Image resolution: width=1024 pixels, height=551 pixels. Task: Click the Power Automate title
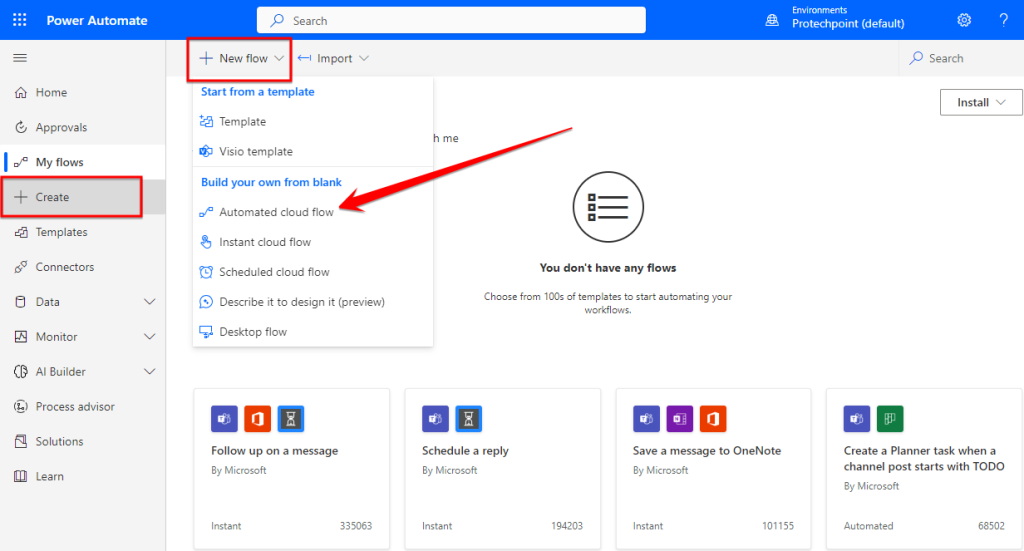pos(97,20)
